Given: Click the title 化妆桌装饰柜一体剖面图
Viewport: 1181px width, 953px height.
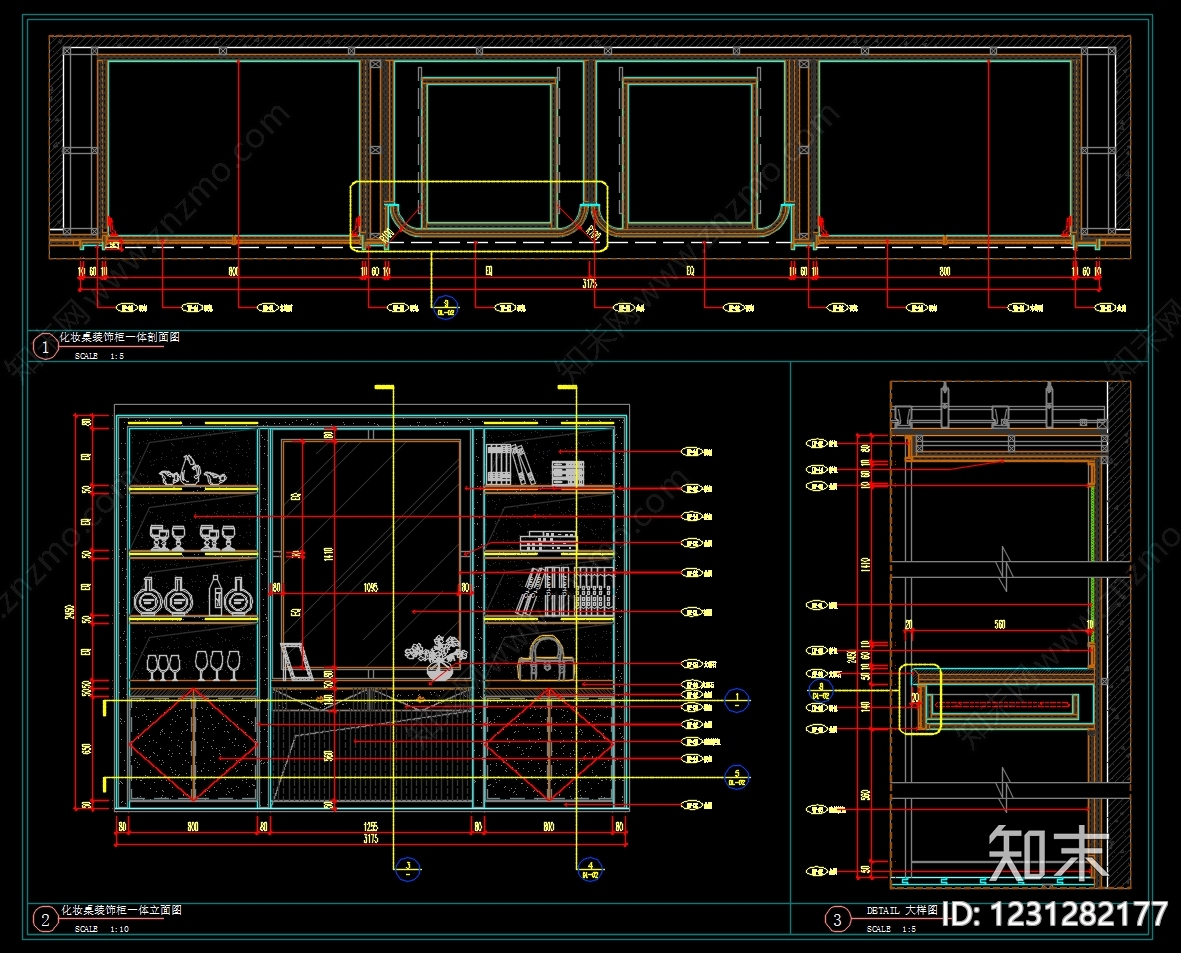Looking at the screenshot, I should point(120,337).
